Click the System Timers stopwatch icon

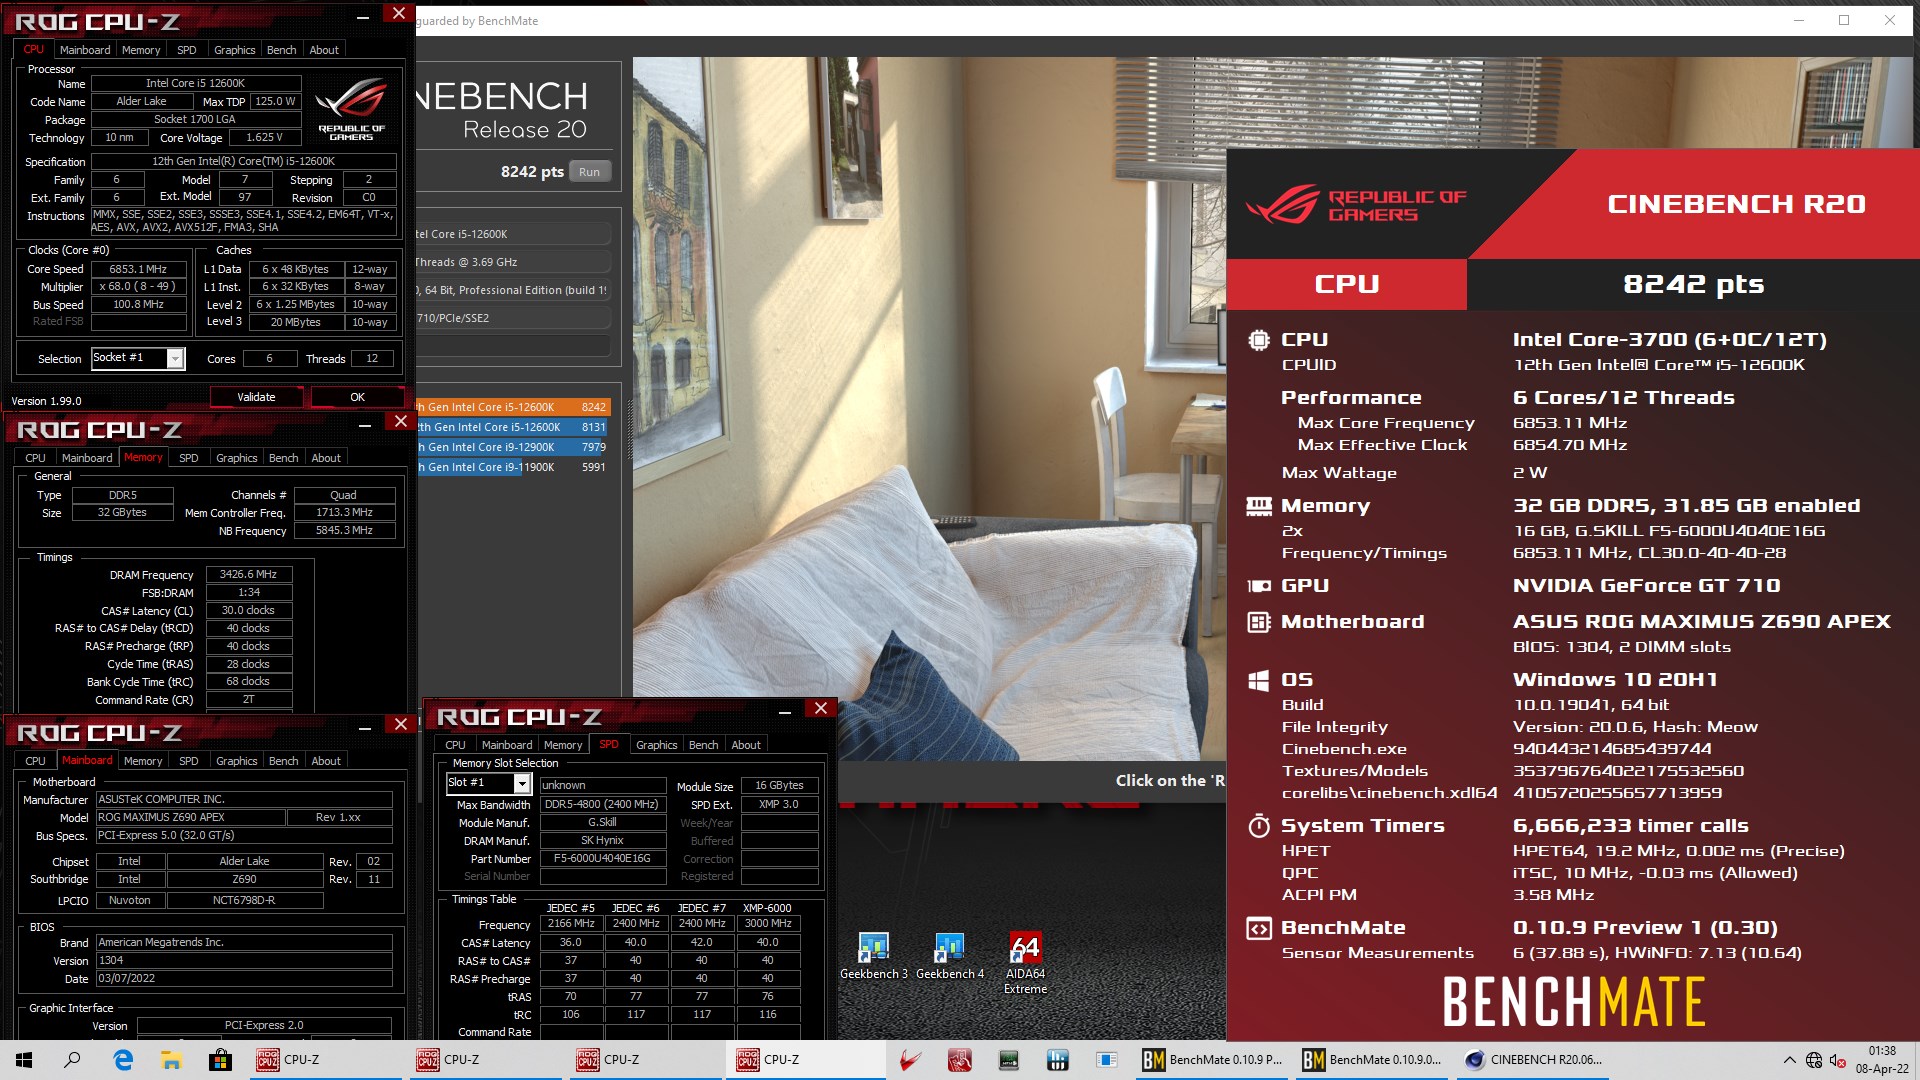1259,826
